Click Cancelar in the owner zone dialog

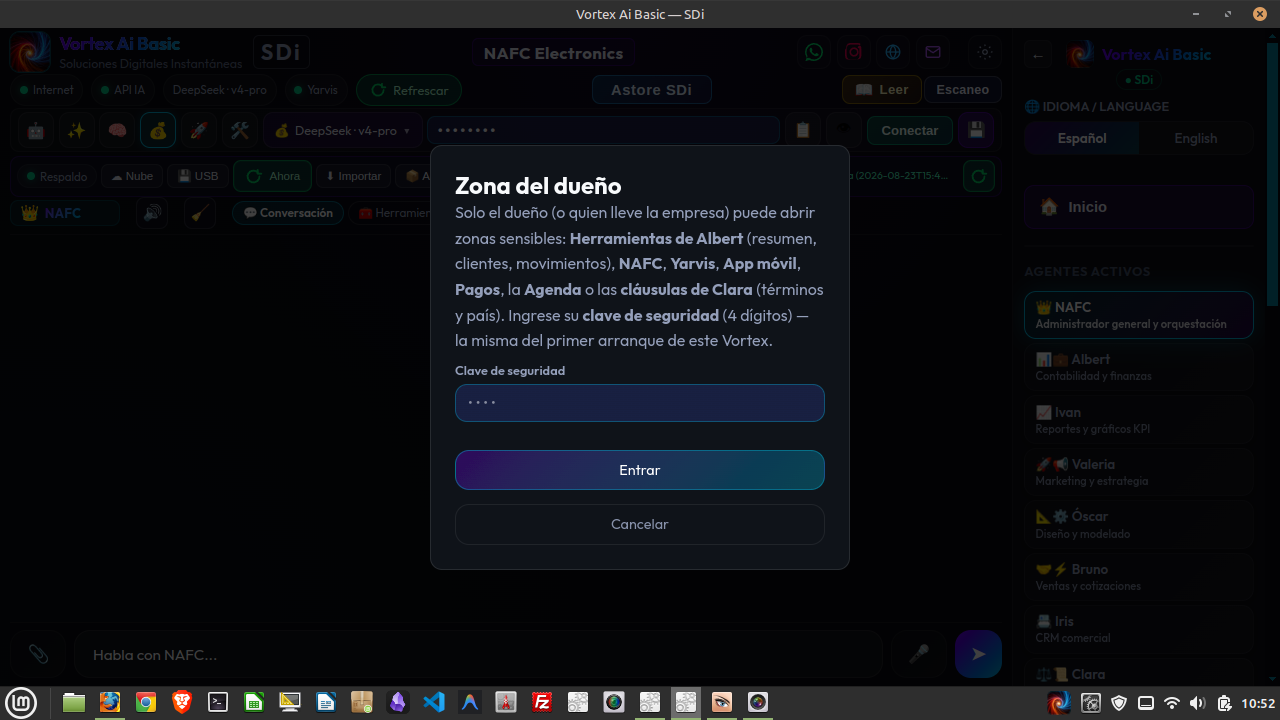[640, 524]
